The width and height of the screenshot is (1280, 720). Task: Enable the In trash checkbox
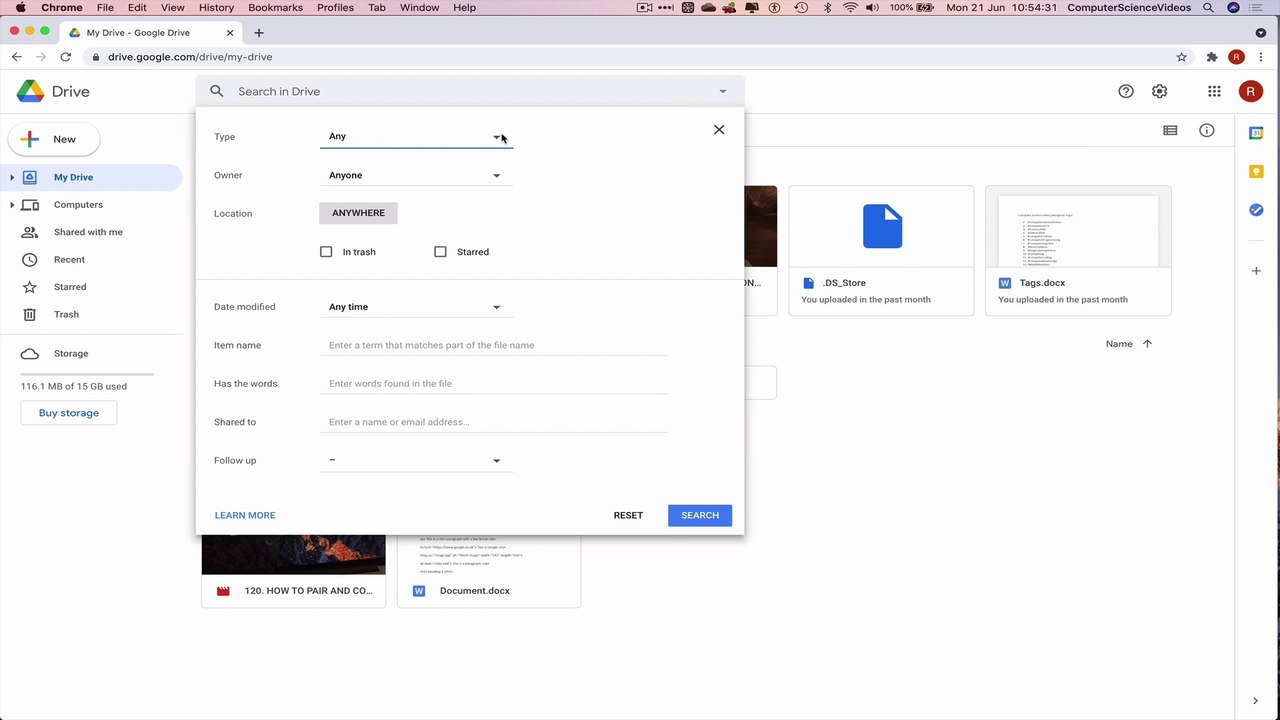tap(326, 252)
